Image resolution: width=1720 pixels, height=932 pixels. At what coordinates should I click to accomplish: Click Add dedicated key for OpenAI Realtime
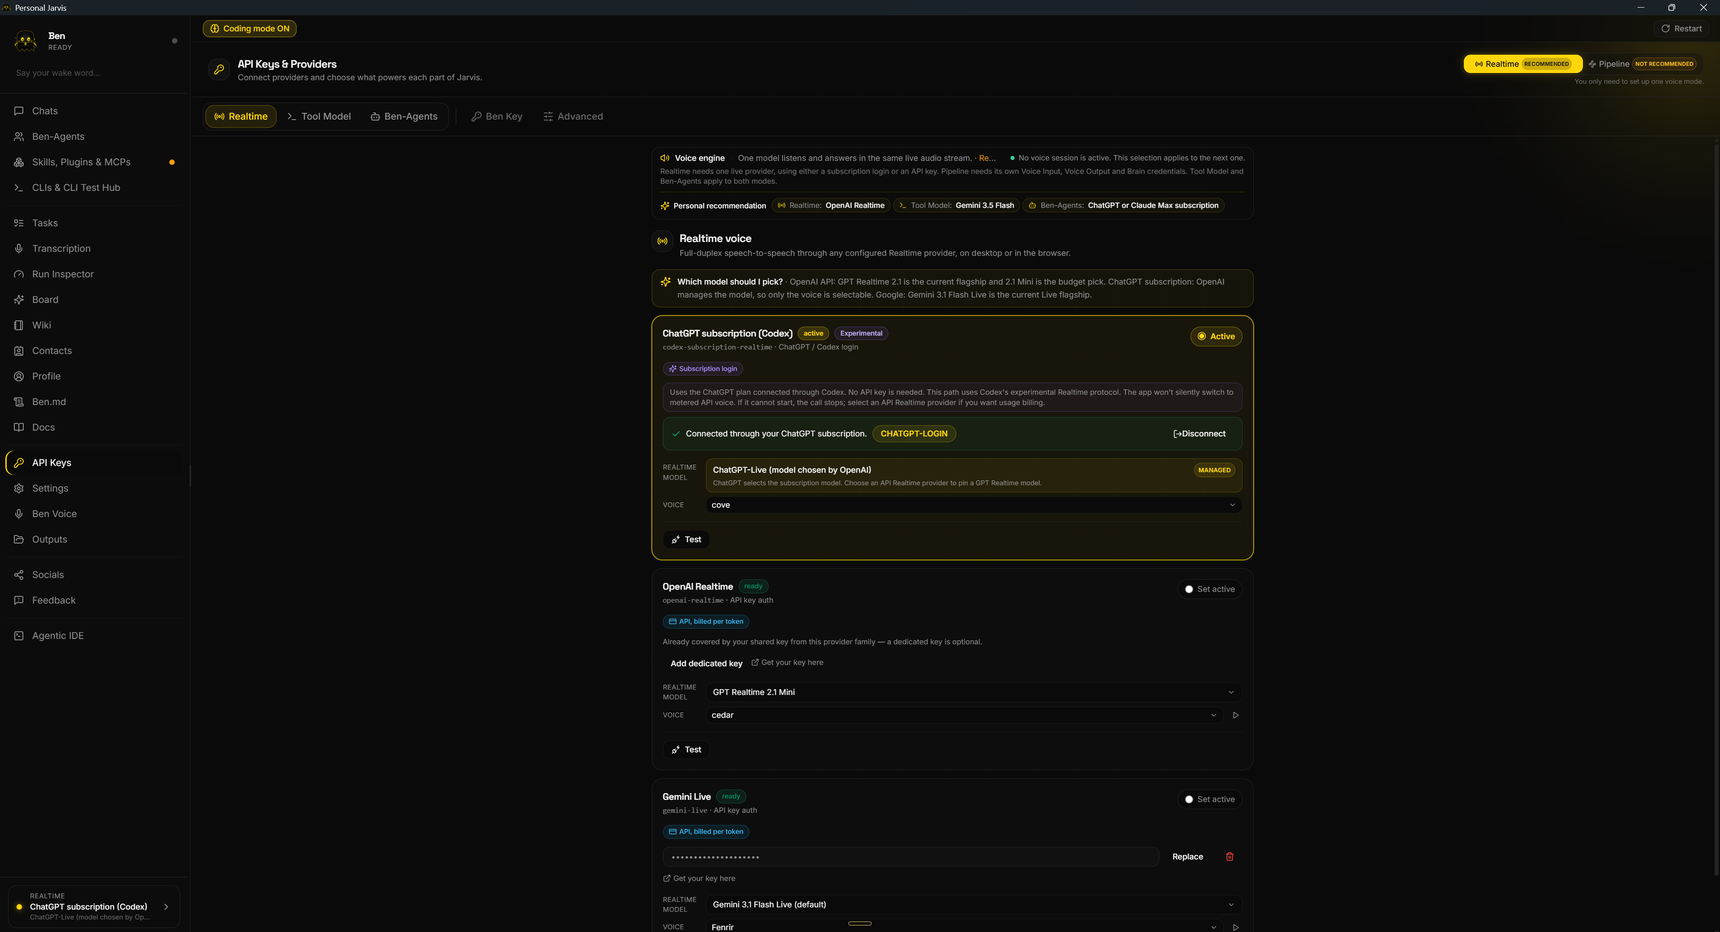tap(706, 663)
